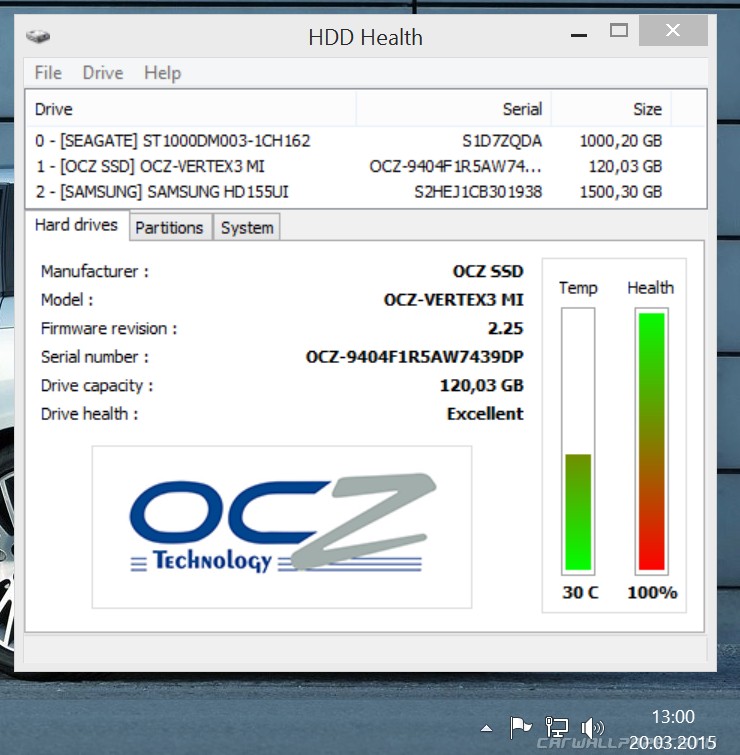Image resolution: width=740 pixels, height=755 pixels.
Task: Click the 120,03 GB size cell in list
Action: click(625, 166)
